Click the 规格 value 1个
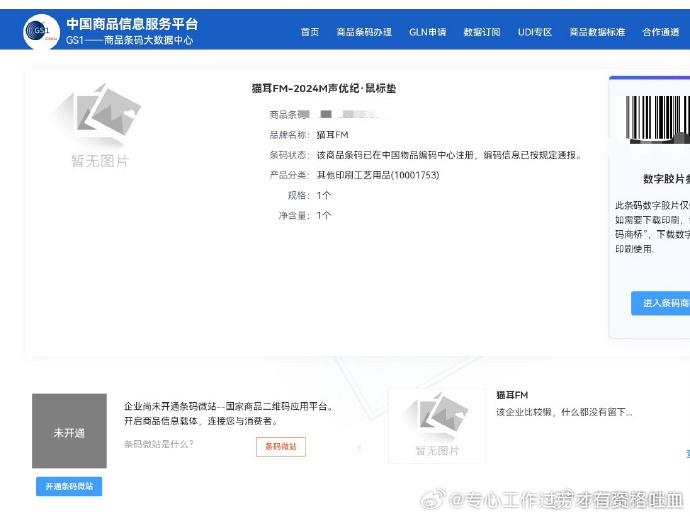Image resolution: width=690 pixels, height=516 pixels. [x=323, y=195]
